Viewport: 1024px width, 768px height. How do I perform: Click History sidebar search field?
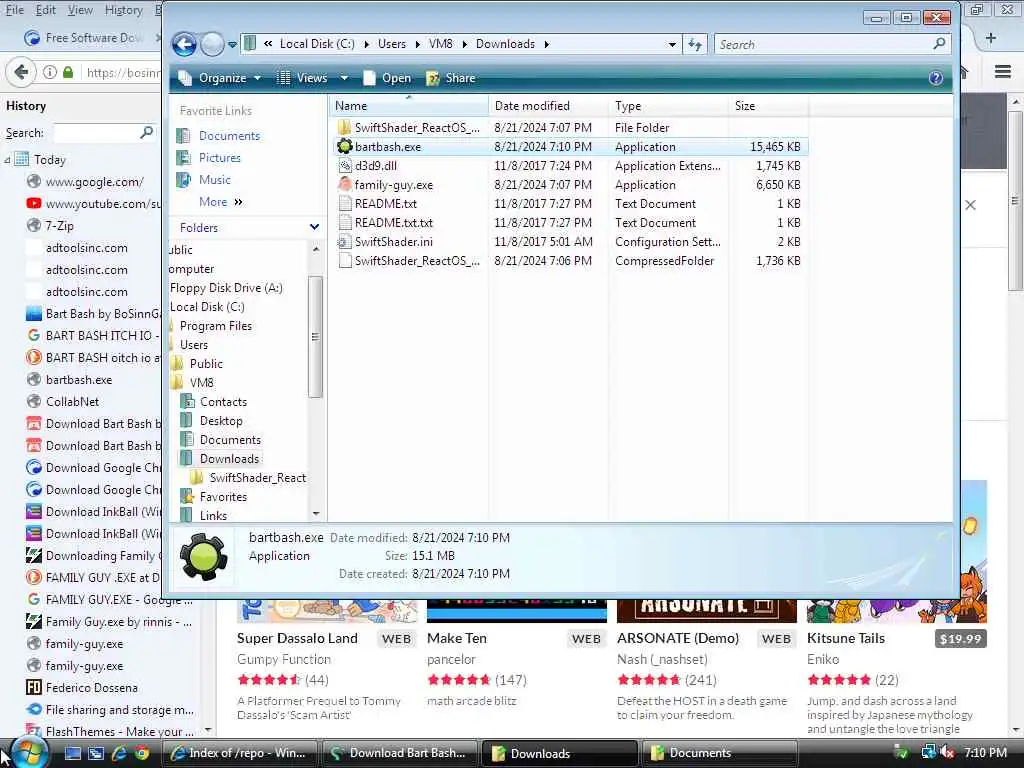104,133
